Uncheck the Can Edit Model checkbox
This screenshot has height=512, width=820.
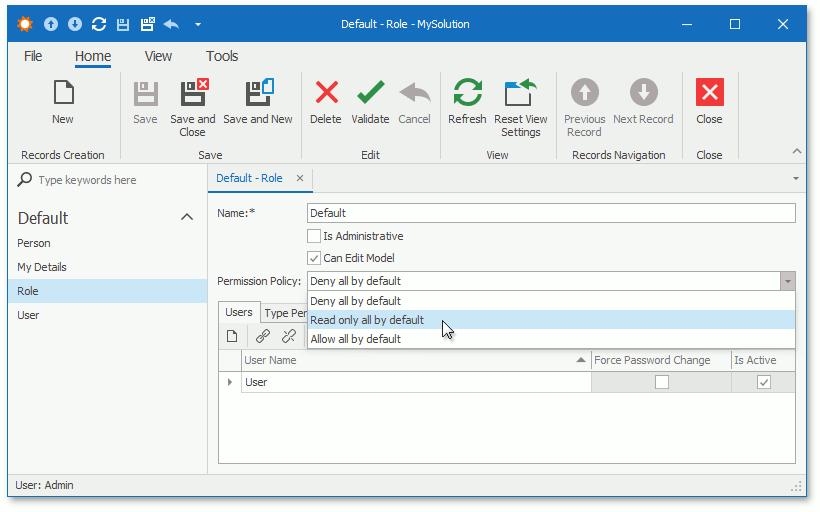tap(314, 258)
